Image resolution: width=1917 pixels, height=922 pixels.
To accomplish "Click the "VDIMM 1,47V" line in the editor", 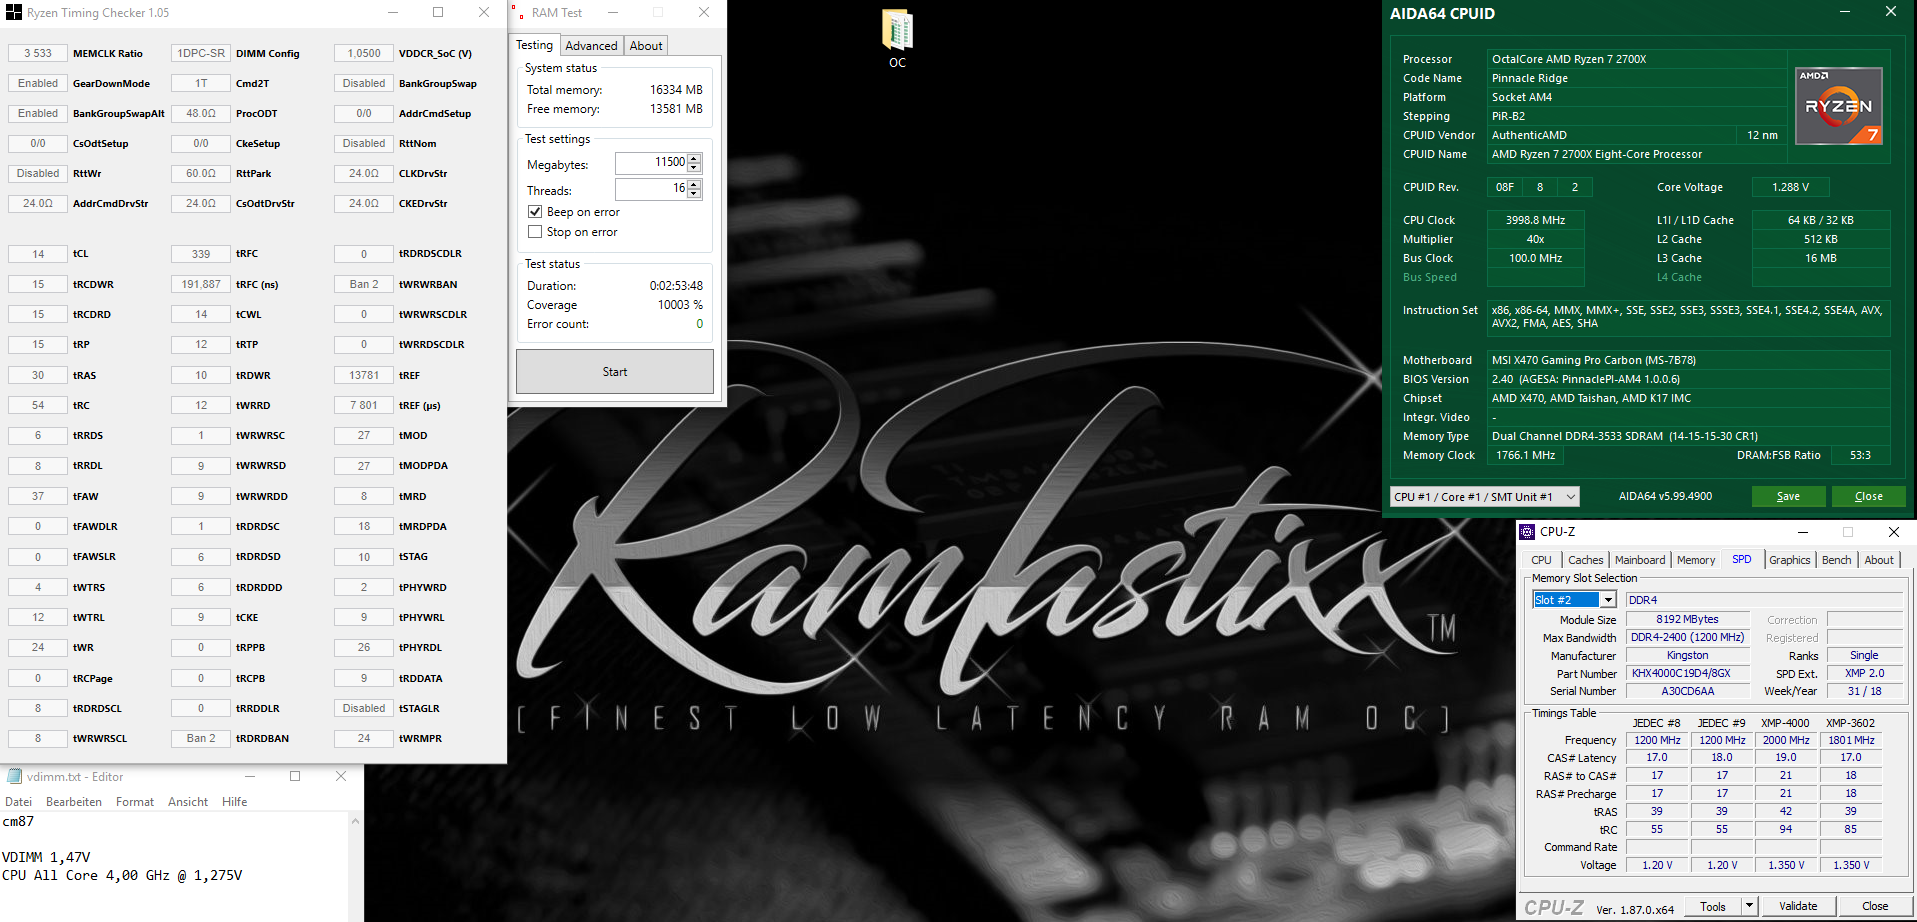I will 46,857.
